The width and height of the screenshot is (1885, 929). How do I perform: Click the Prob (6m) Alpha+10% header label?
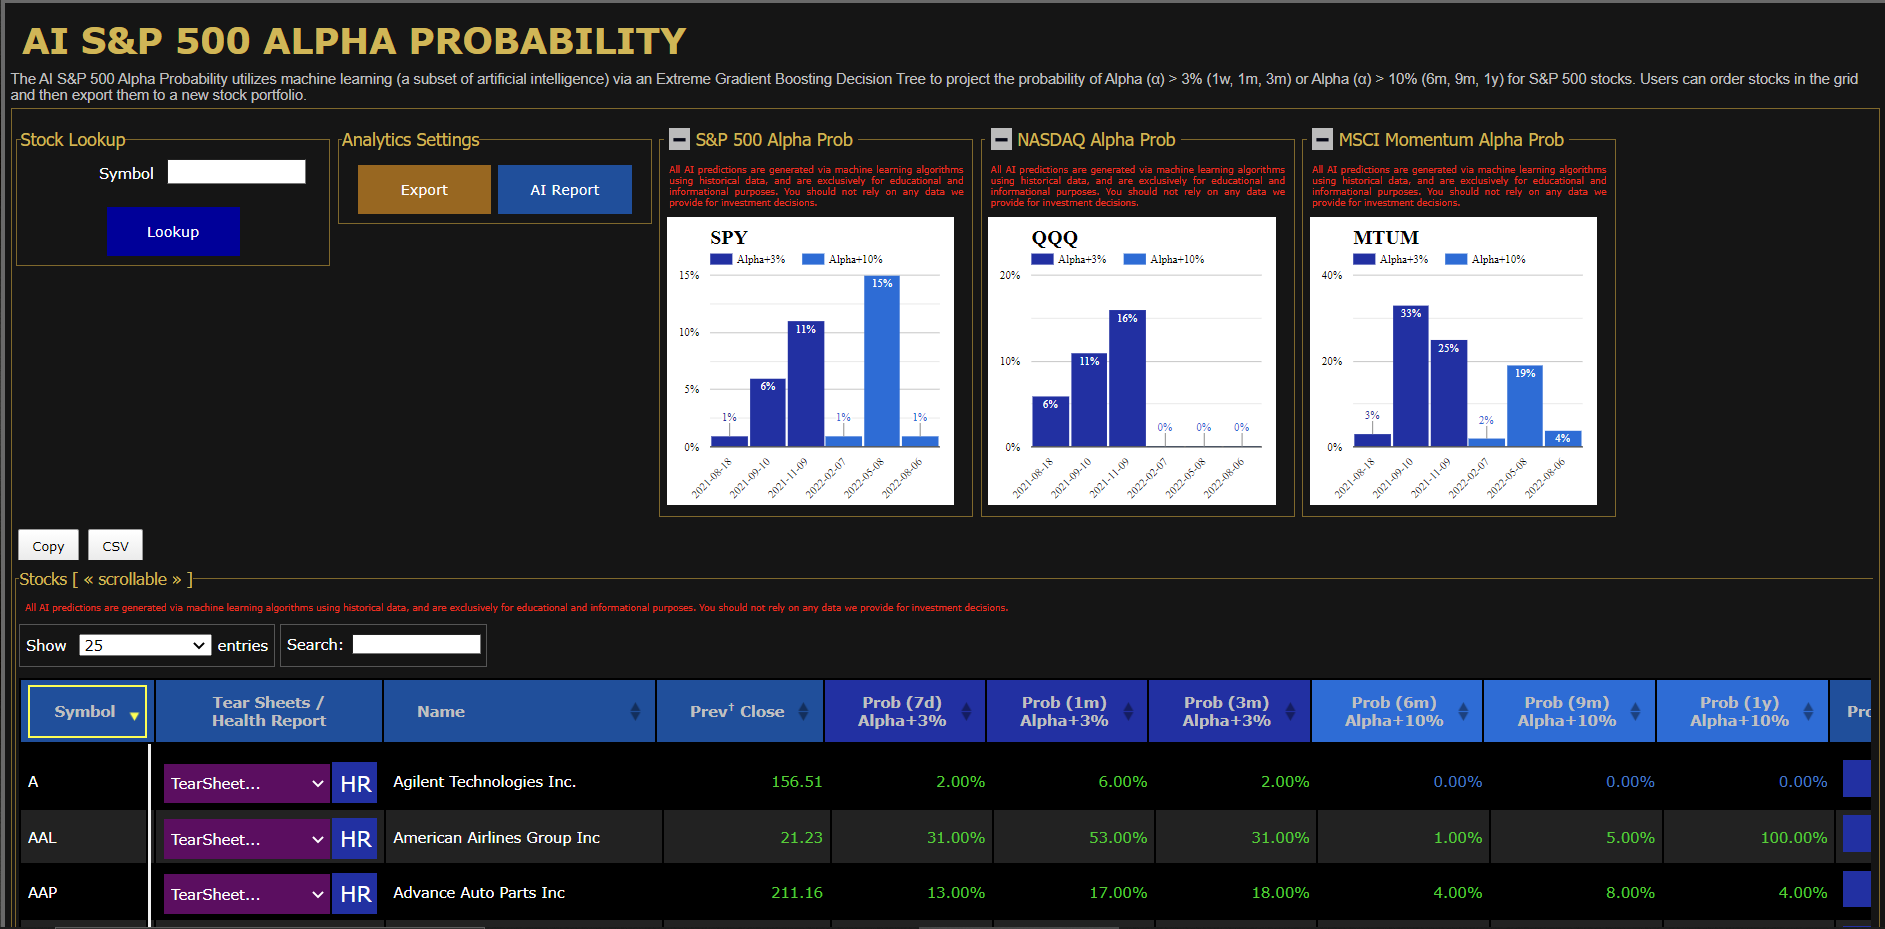point(1394,711)
